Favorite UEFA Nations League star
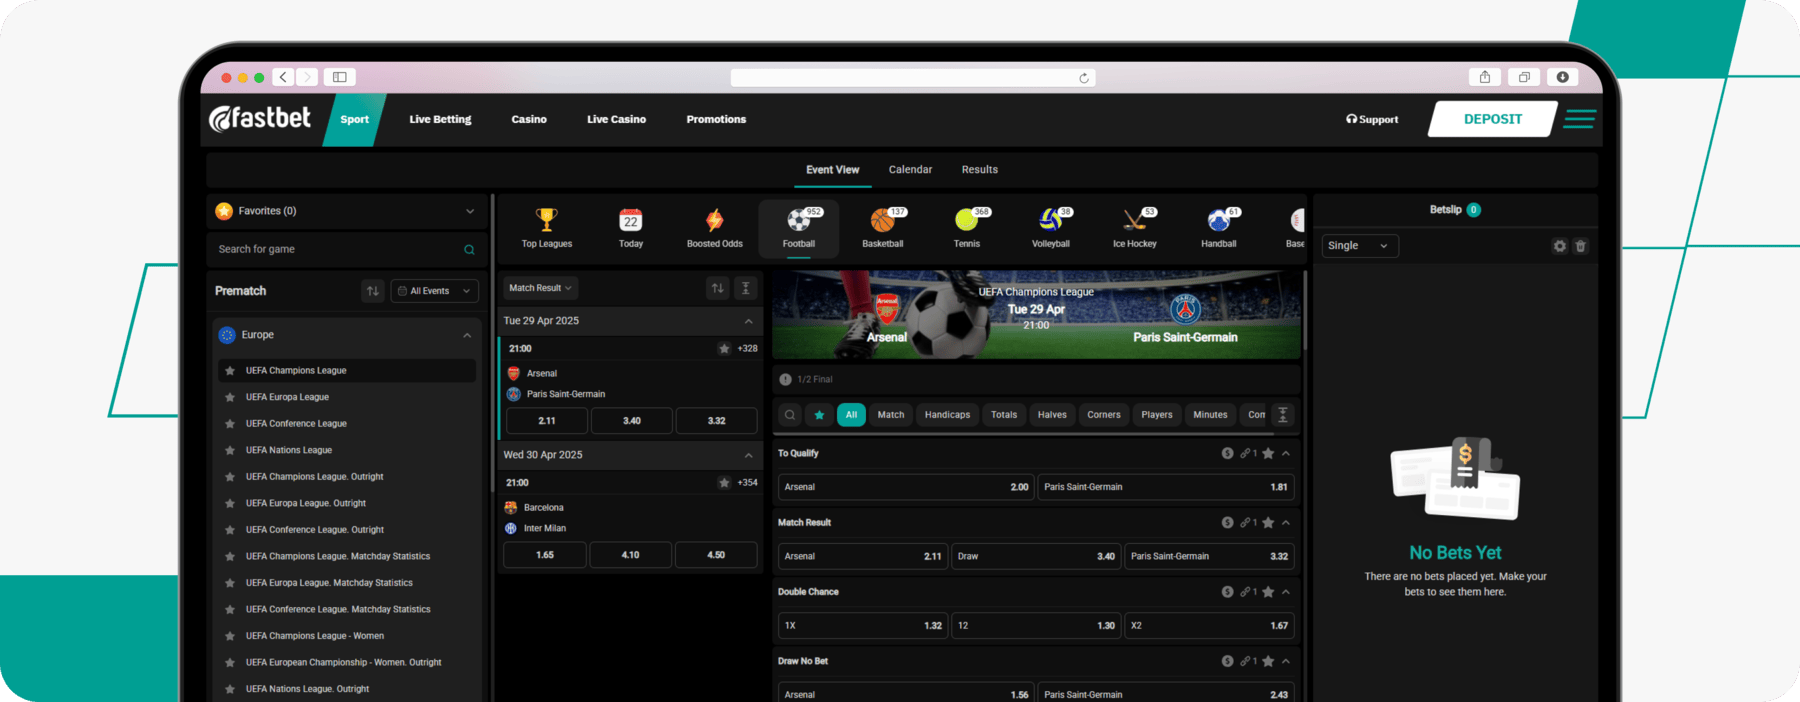1800x702 pixels. (230, 450)
